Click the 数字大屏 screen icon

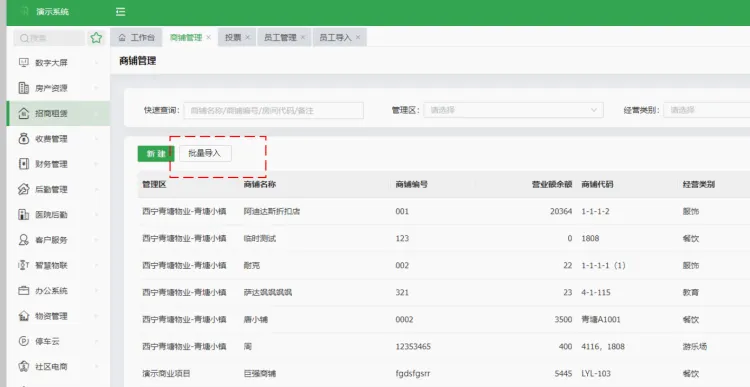click(23, 63)
